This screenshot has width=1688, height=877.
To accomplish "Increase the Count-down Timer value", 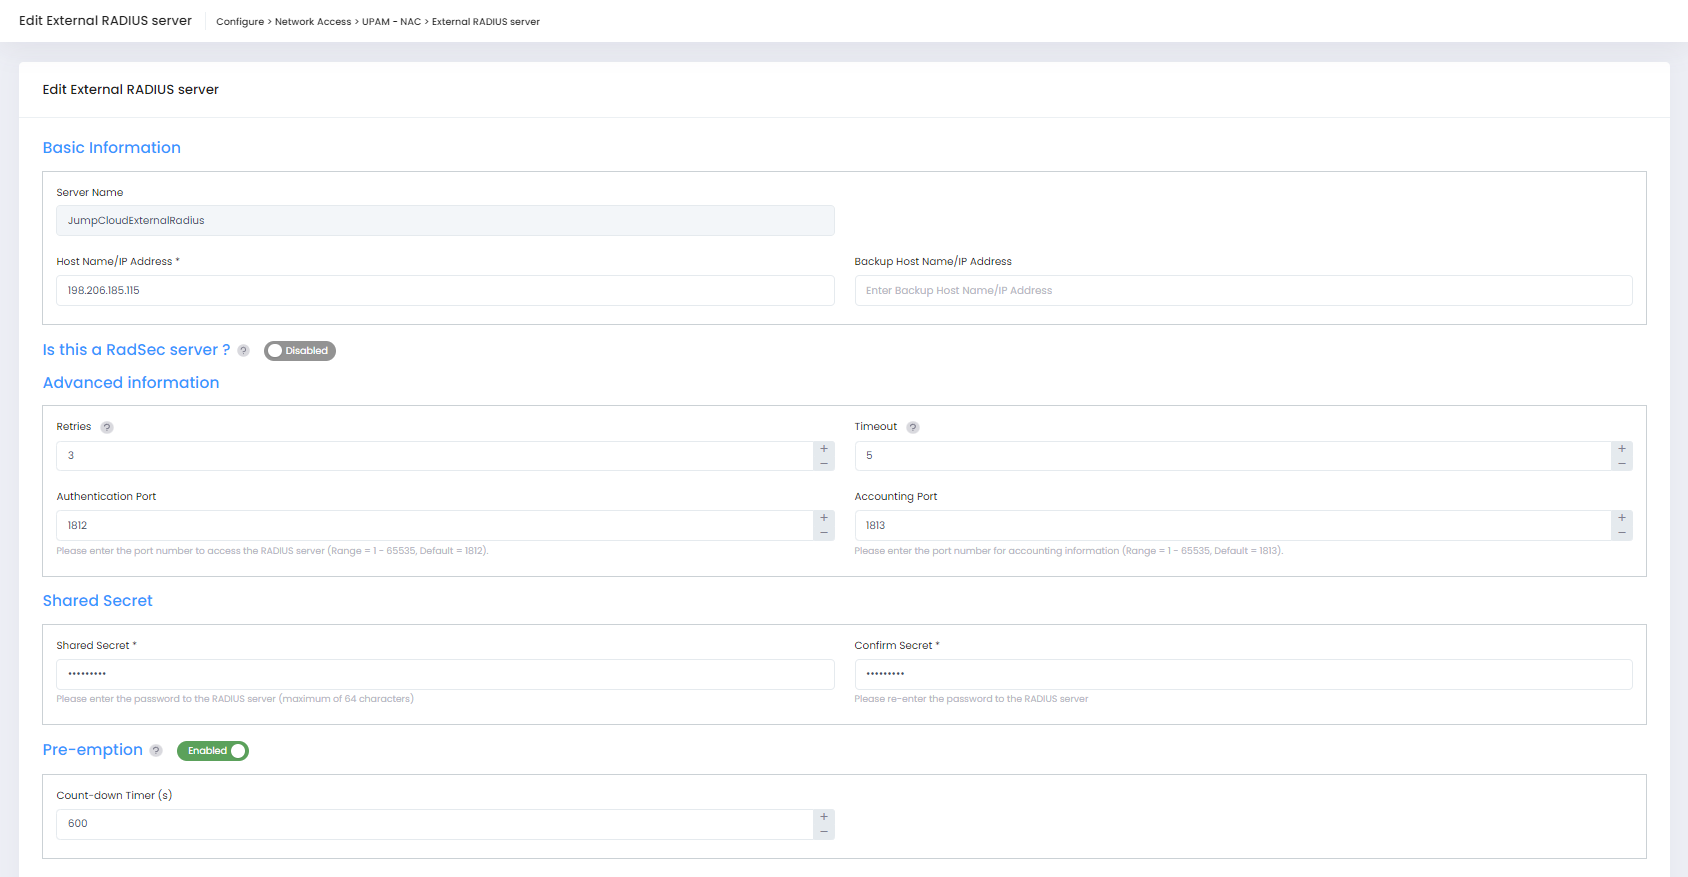I will point(824,817).
